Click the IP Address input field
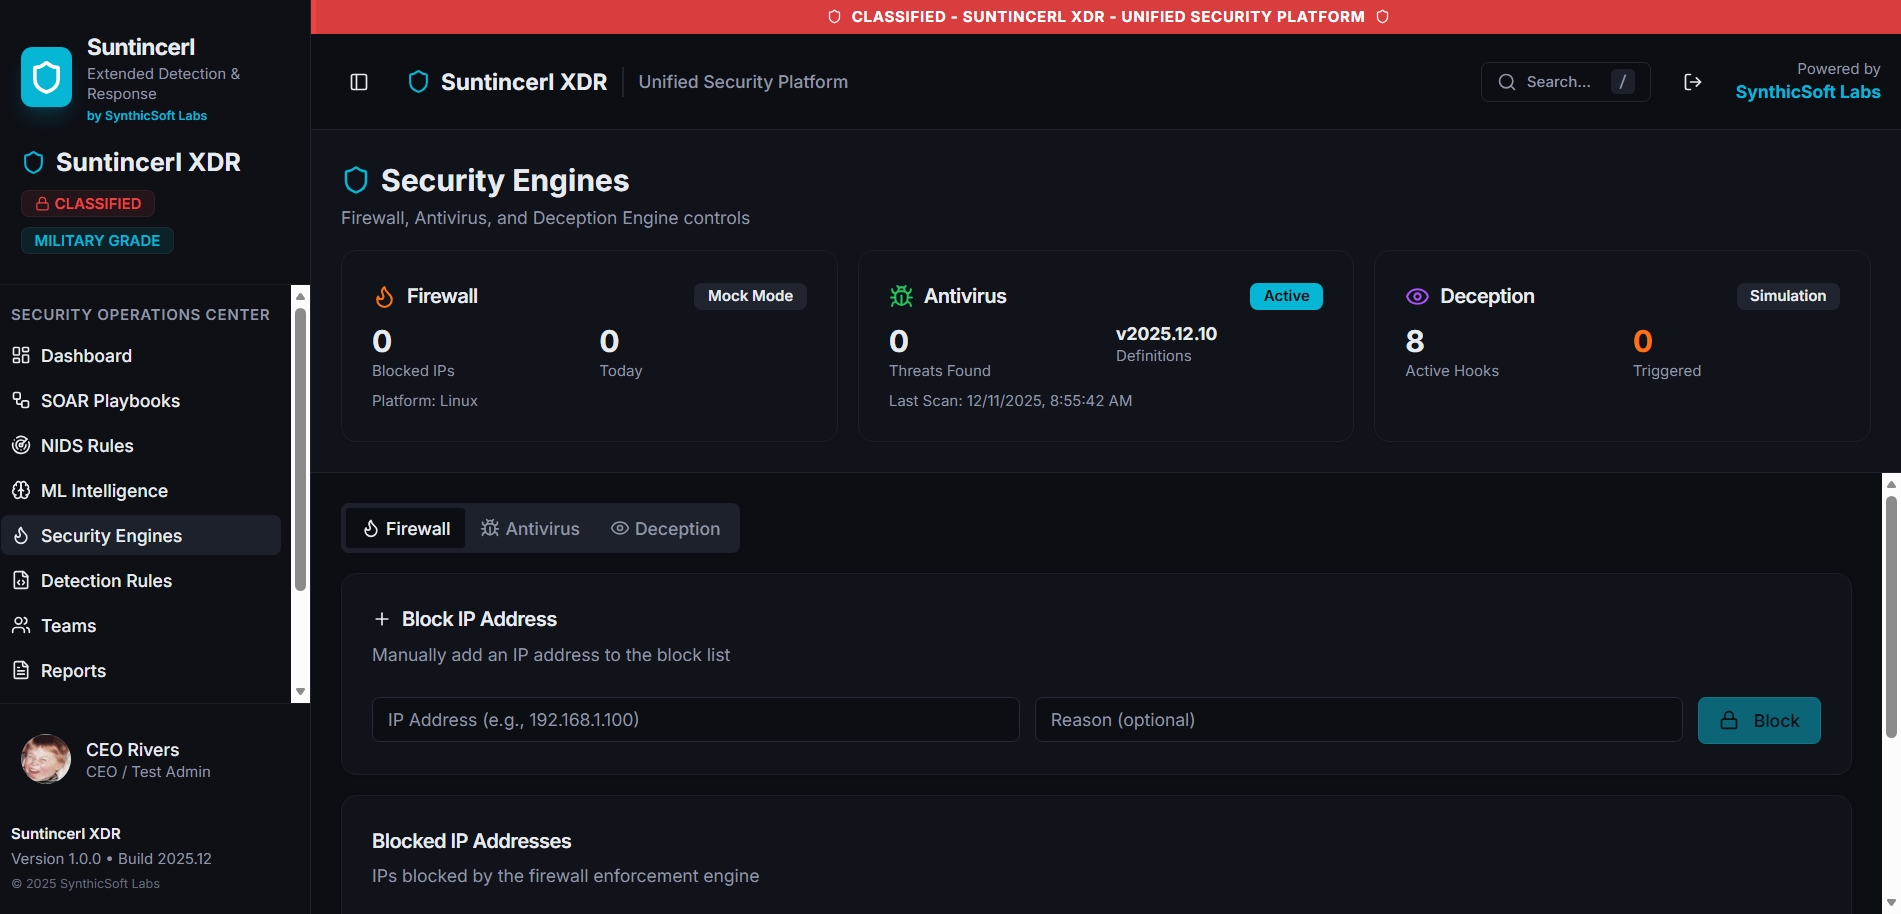This screenshot has width=1901, height=914. [695, 719]
